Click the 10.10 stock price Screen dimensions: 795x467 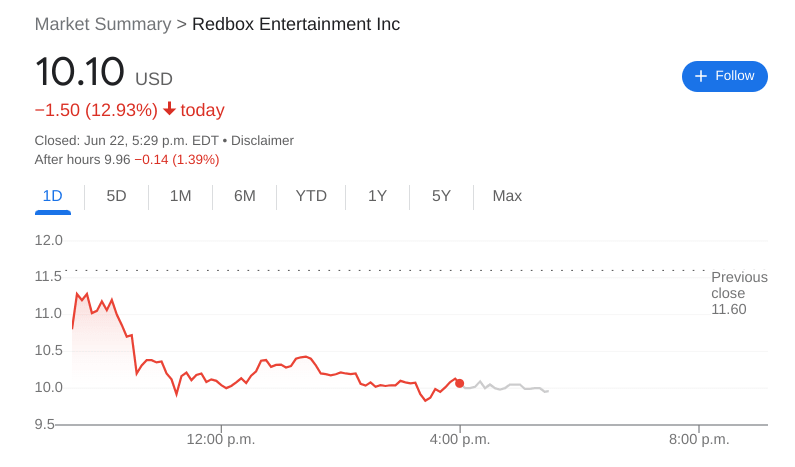point(79,73)
